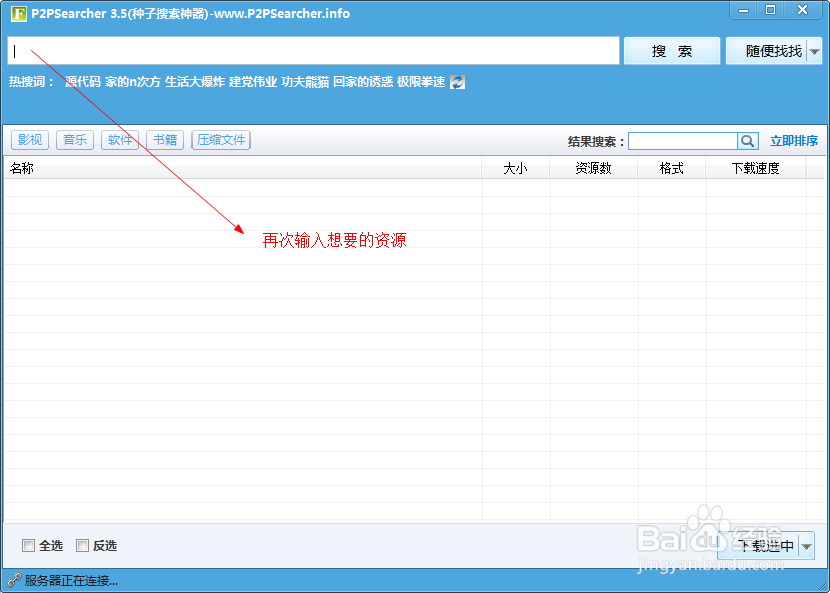
Task: Select hot word 源代码
Action: [83, 82]
